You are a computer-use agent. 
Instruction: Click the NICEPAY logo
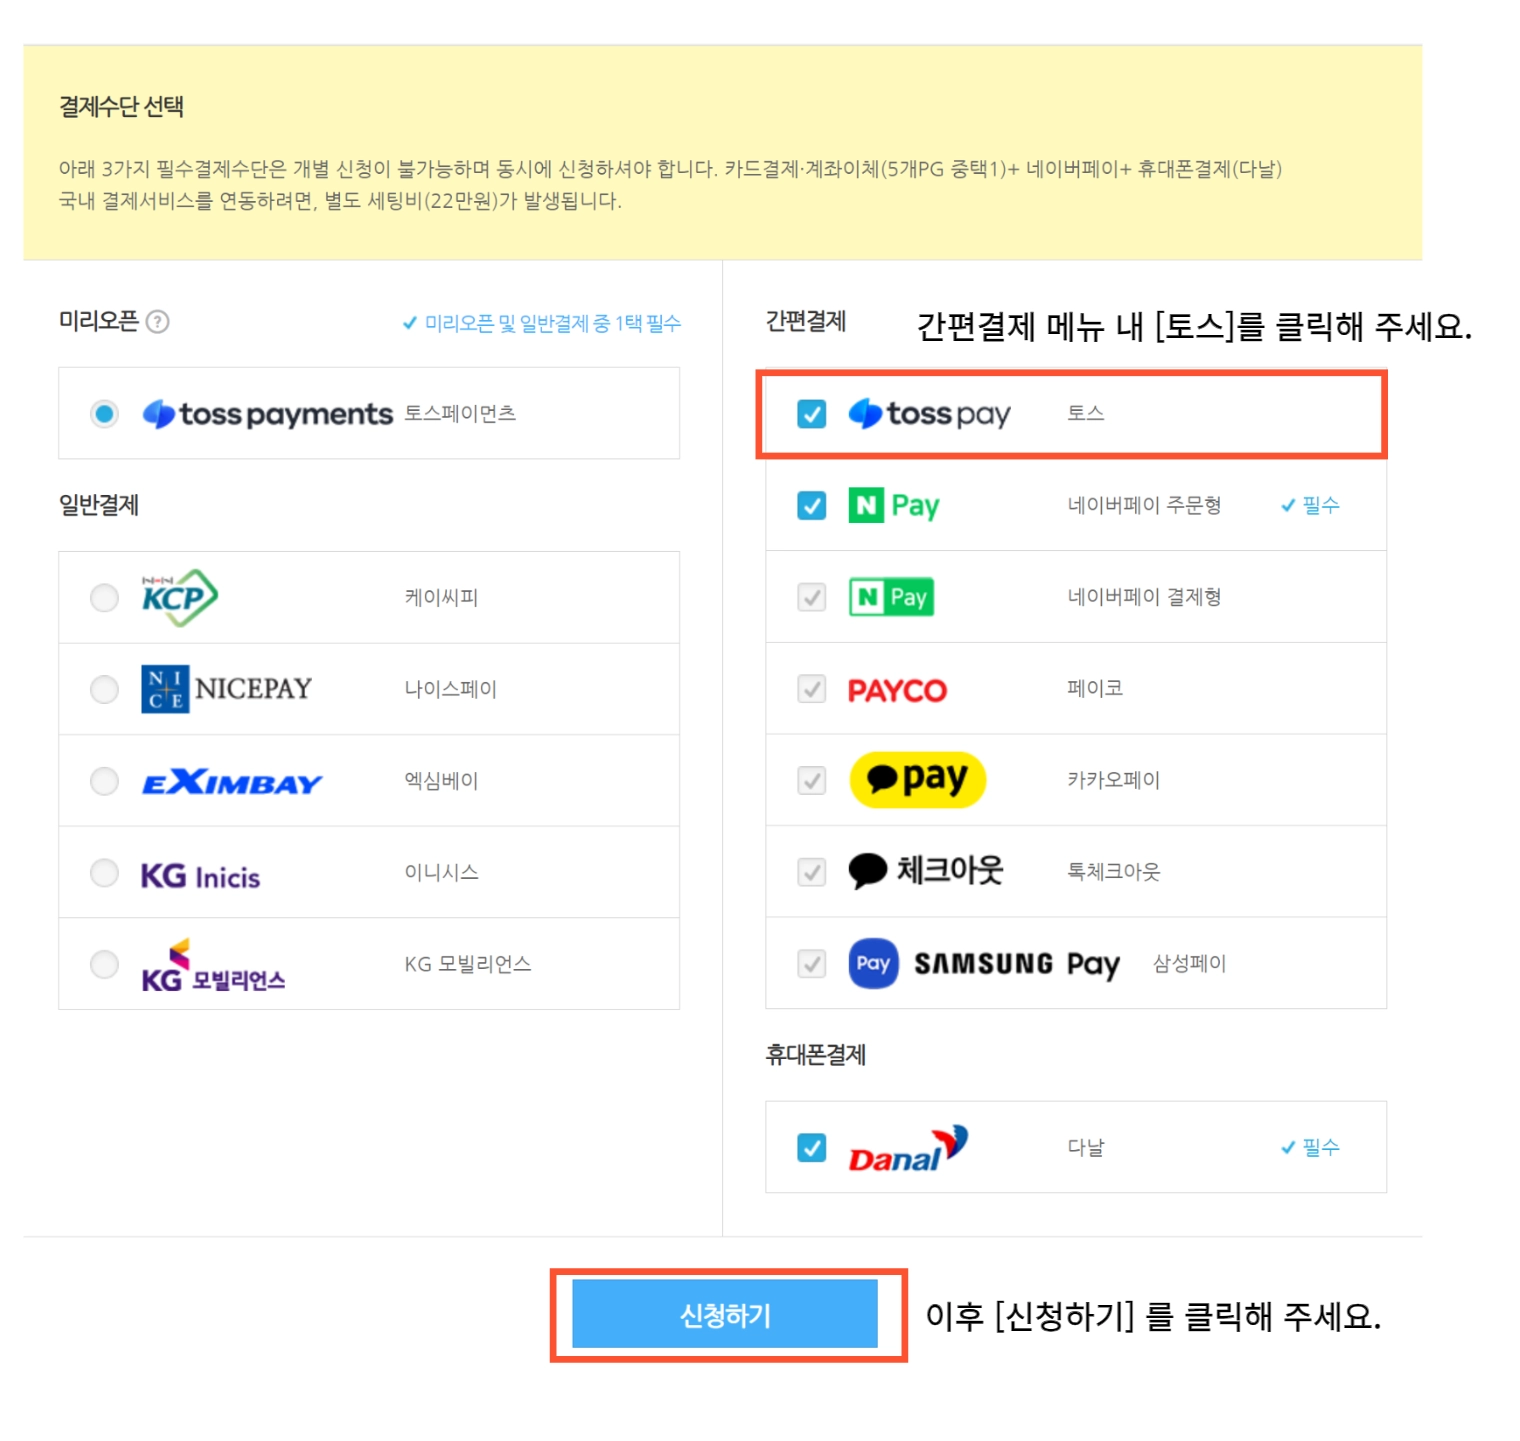click(x=226, y=689)
